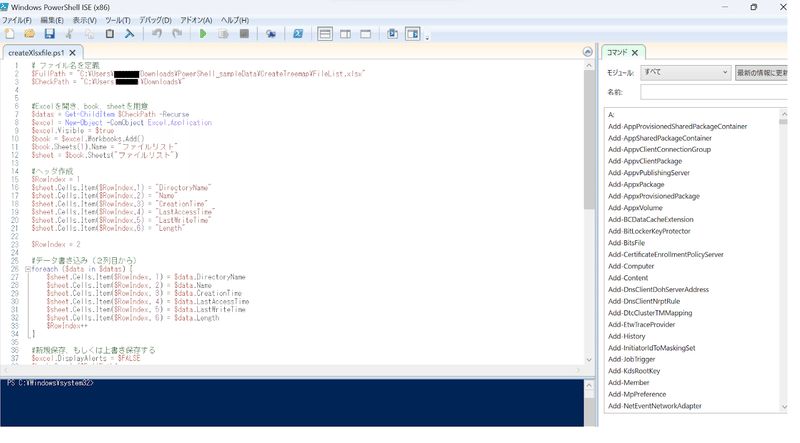The height and width of the screenshot is (443, 800).
Task: Open an existing script file
Action: point(29,34)
